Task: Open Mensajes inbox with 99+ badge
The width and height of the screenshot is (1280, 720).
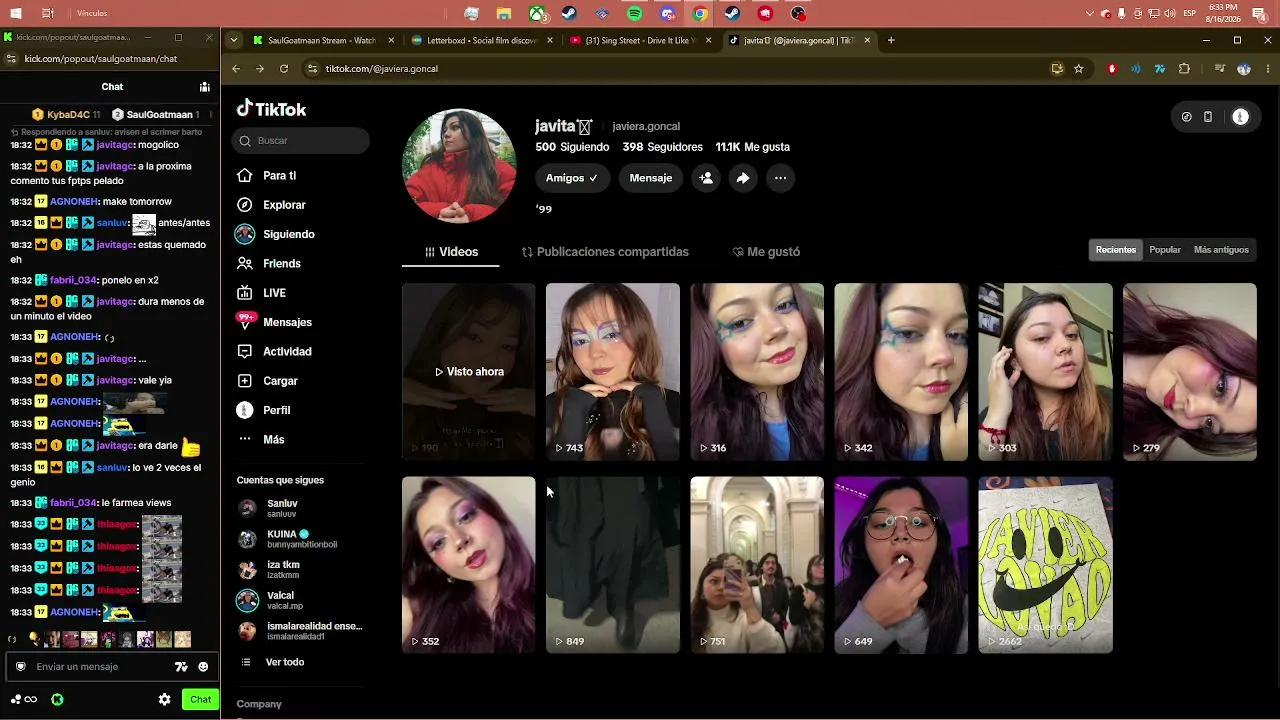Action: tap(274, 322)
